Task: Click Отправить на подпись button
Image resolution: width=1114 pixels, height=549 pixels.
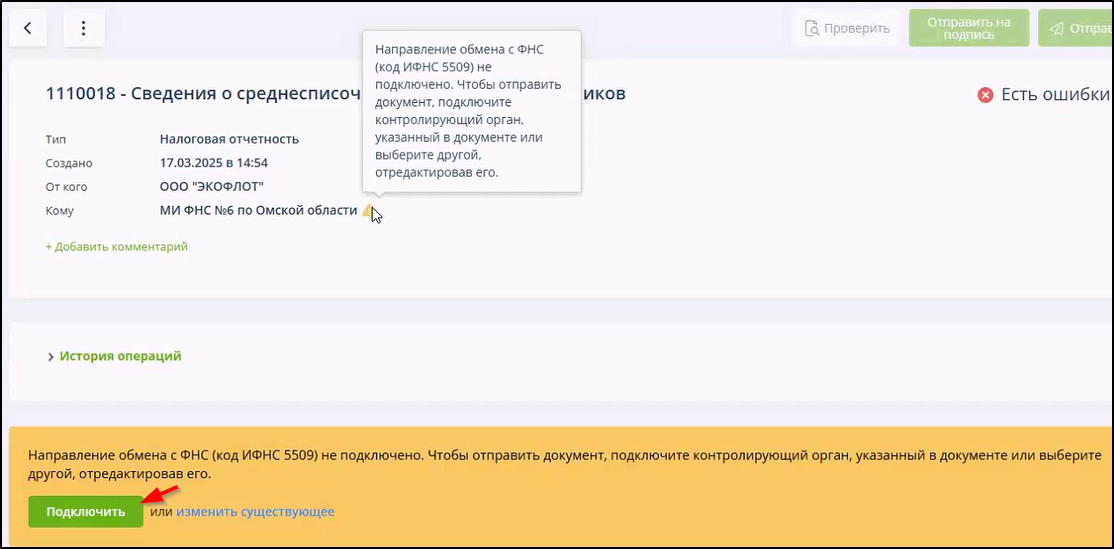Action: click(x=968, y=29)
